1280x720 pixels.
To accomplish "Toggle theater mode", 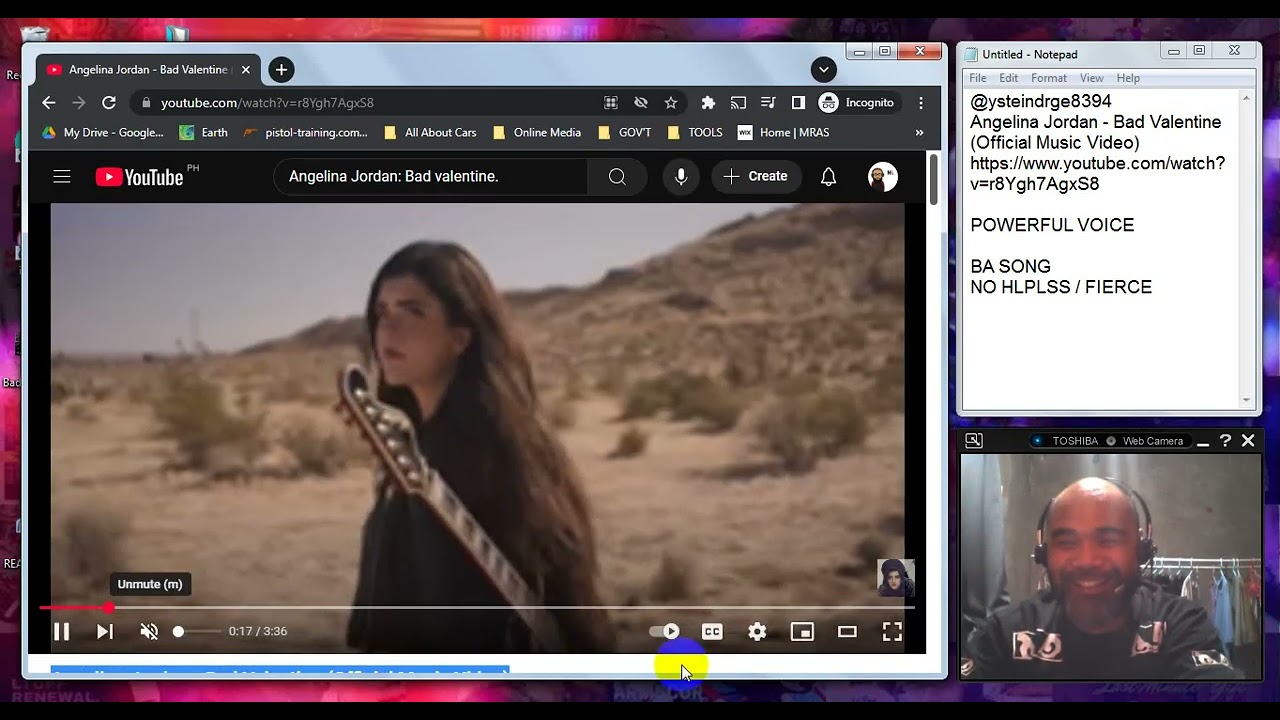I will (847, 631).
